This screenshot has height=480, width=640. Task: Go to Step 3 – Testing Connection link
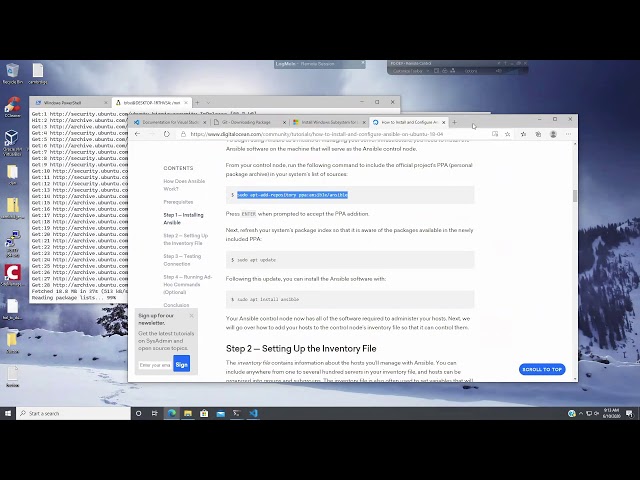(x=182, y=260)
